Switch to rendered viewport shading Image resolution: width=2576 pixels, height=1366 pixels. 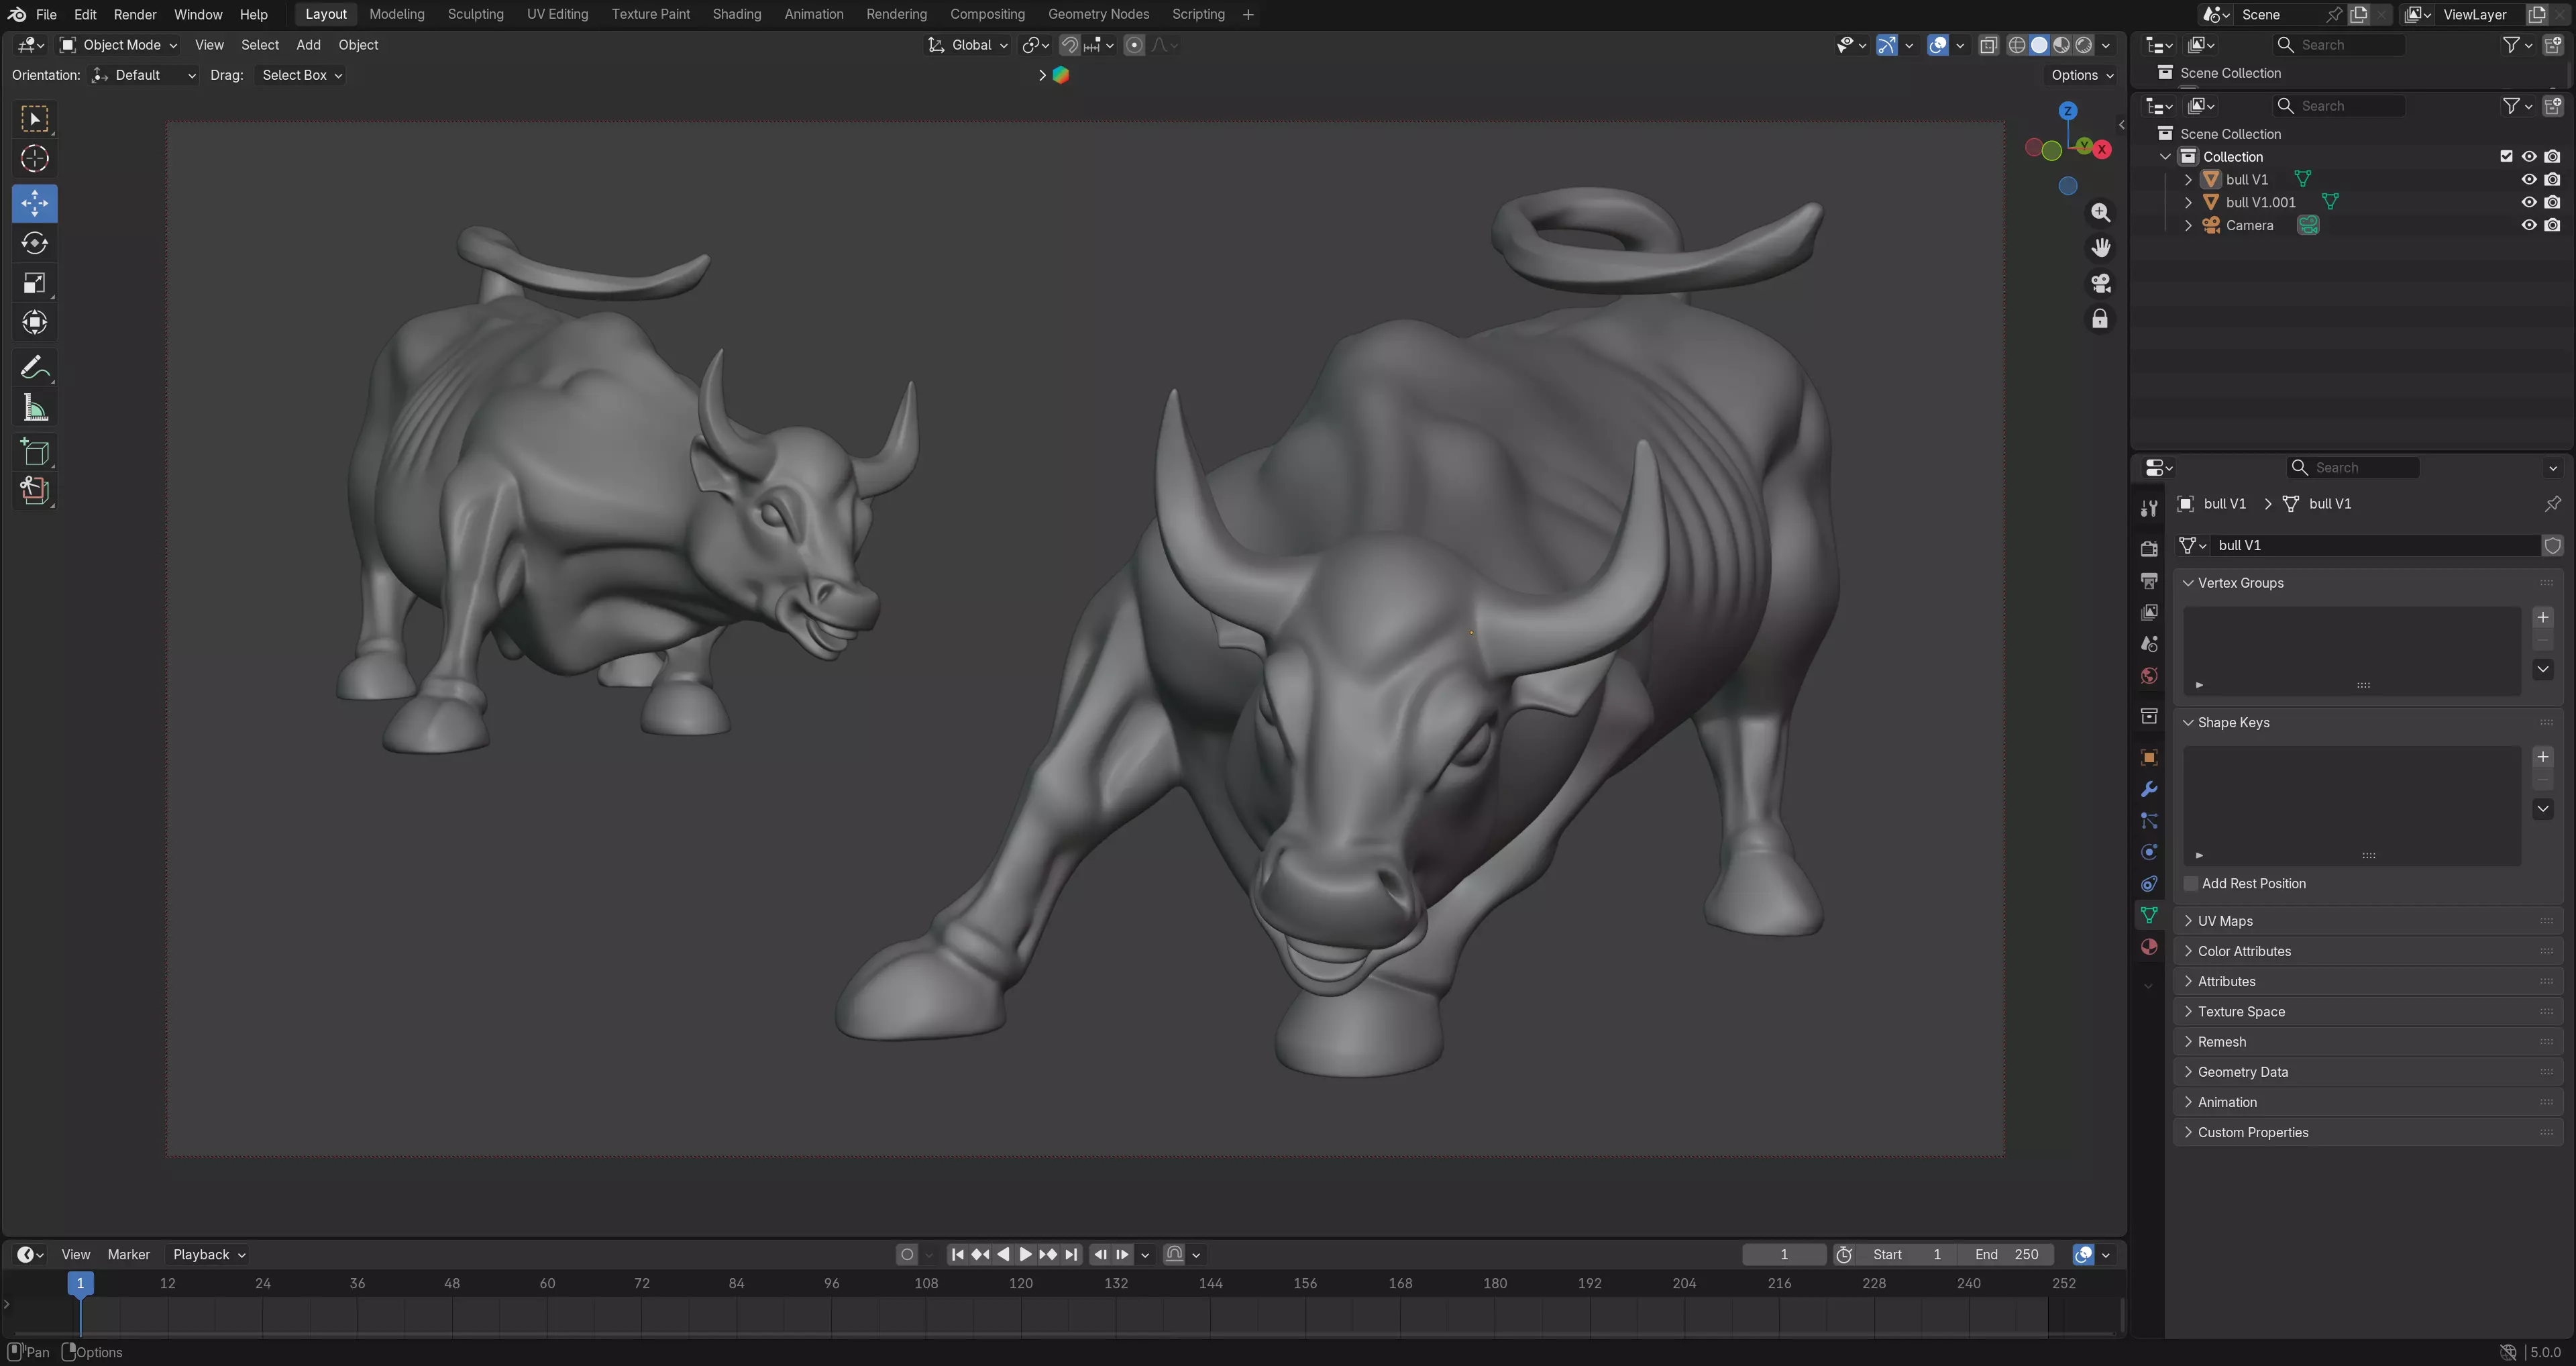2084,45
